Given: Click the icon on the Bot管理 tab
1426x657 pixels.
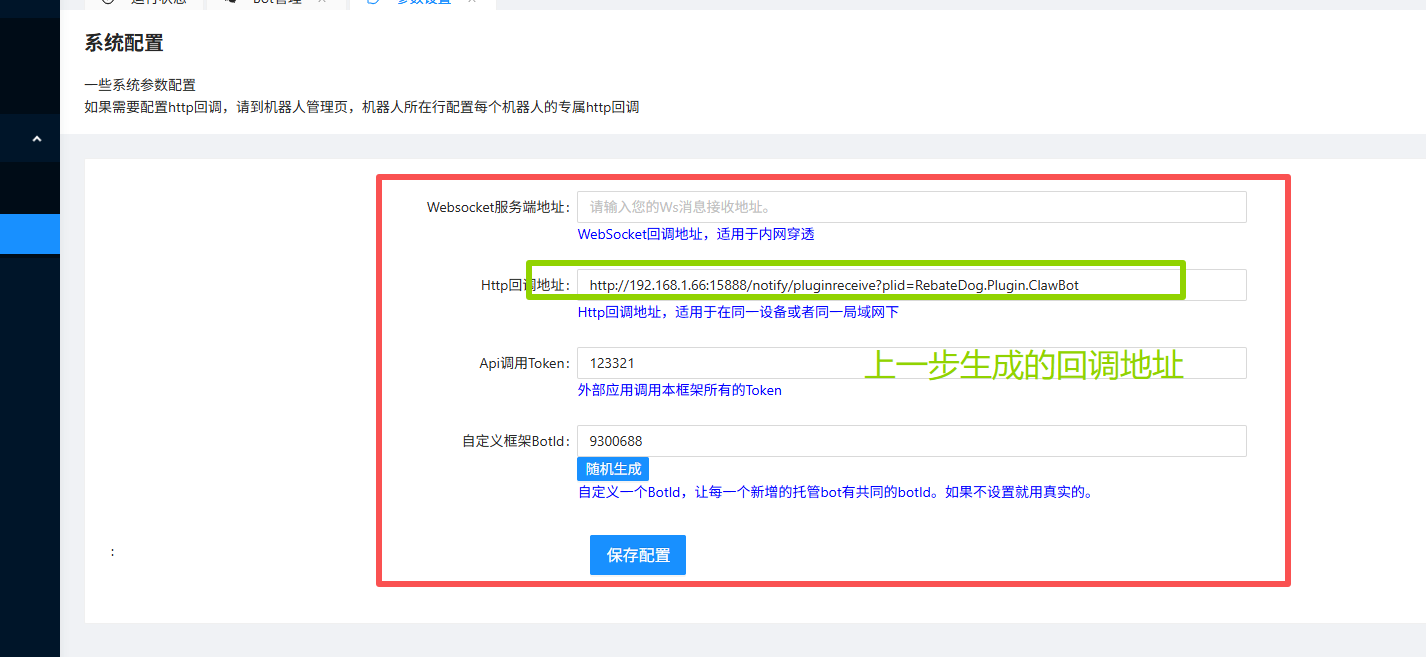Looking at the screenshot, I should point(231,2).
